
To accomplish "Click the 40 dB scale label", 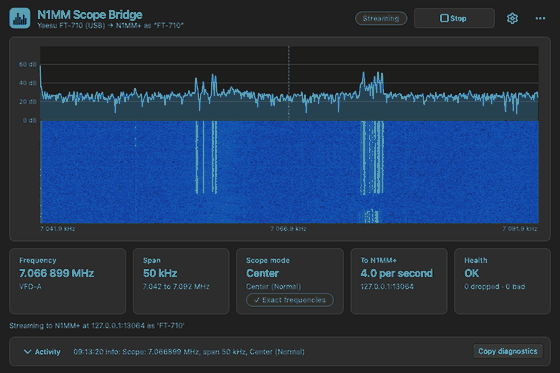I will 28,83.
